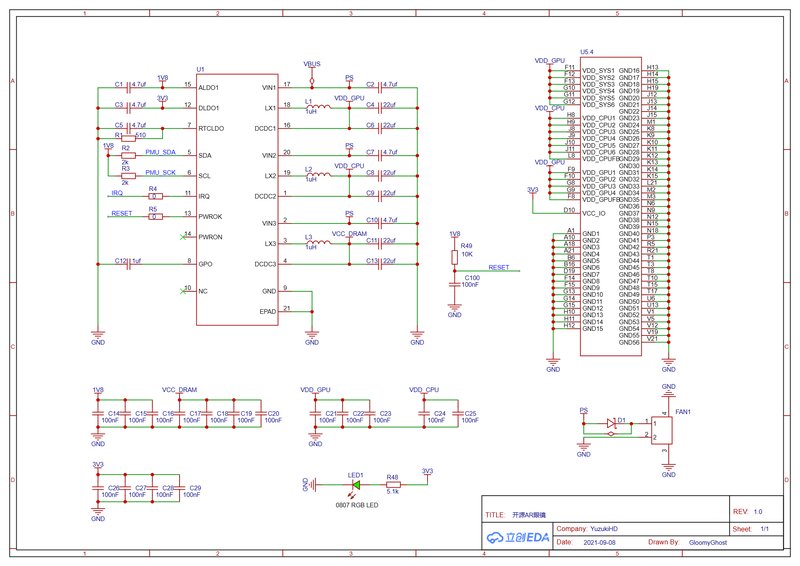Click capacitor C1 4.7uf symbol
Image resolution: width=800 pixels, height=566 pixels.
pos(129,87)
